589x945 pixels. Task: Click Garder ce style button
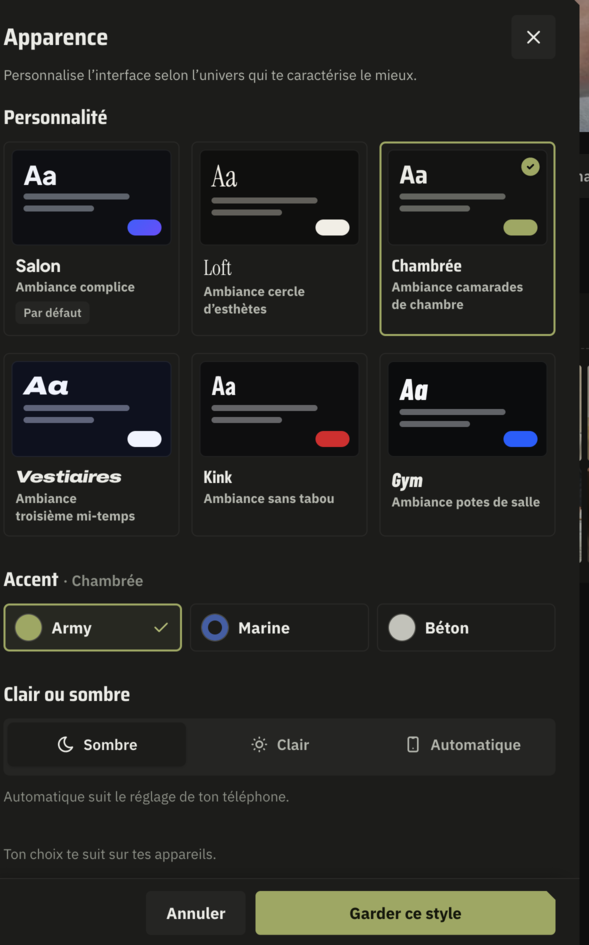[x=405, y=913]
